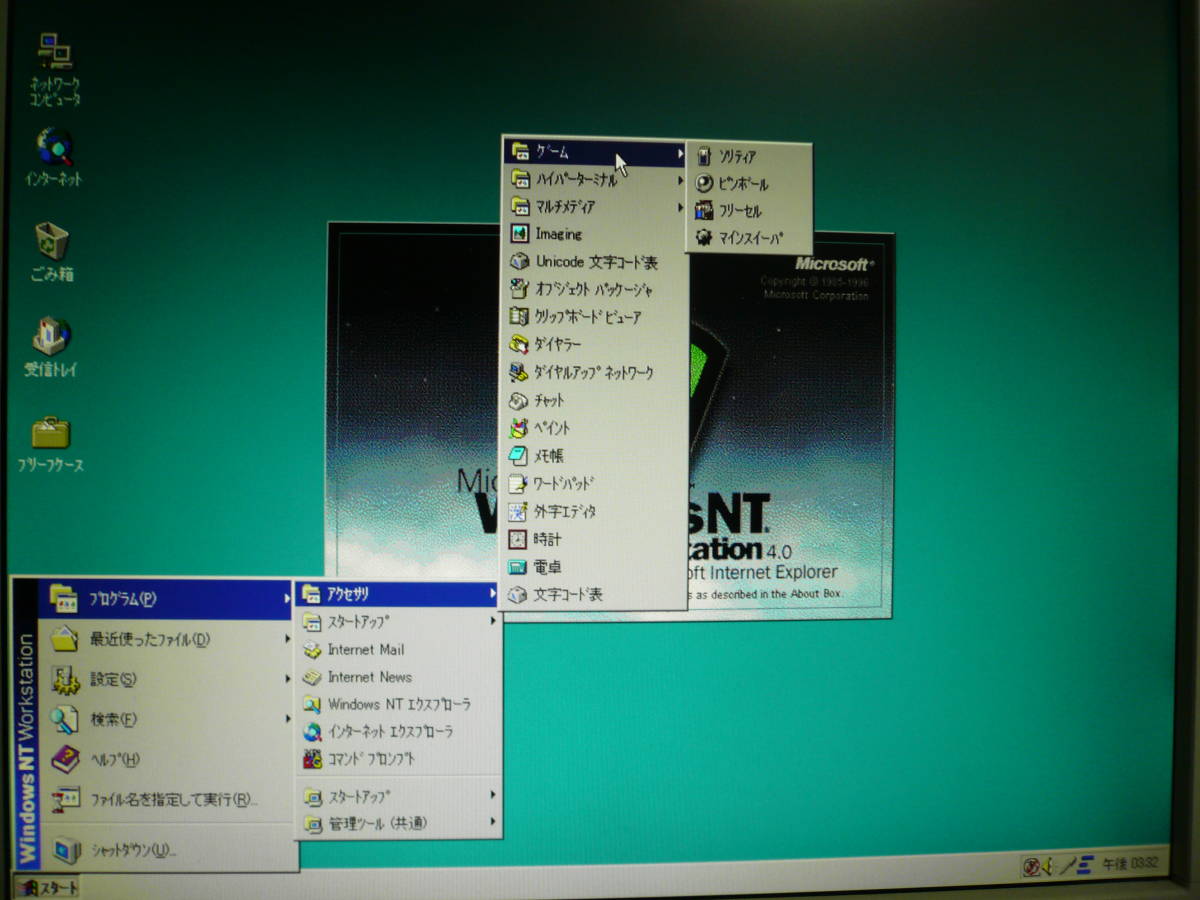Screen dimensions: 1200x900
Task: Click the 午後 03:32 taskbar clock
Action: (x=1130, y=864)
